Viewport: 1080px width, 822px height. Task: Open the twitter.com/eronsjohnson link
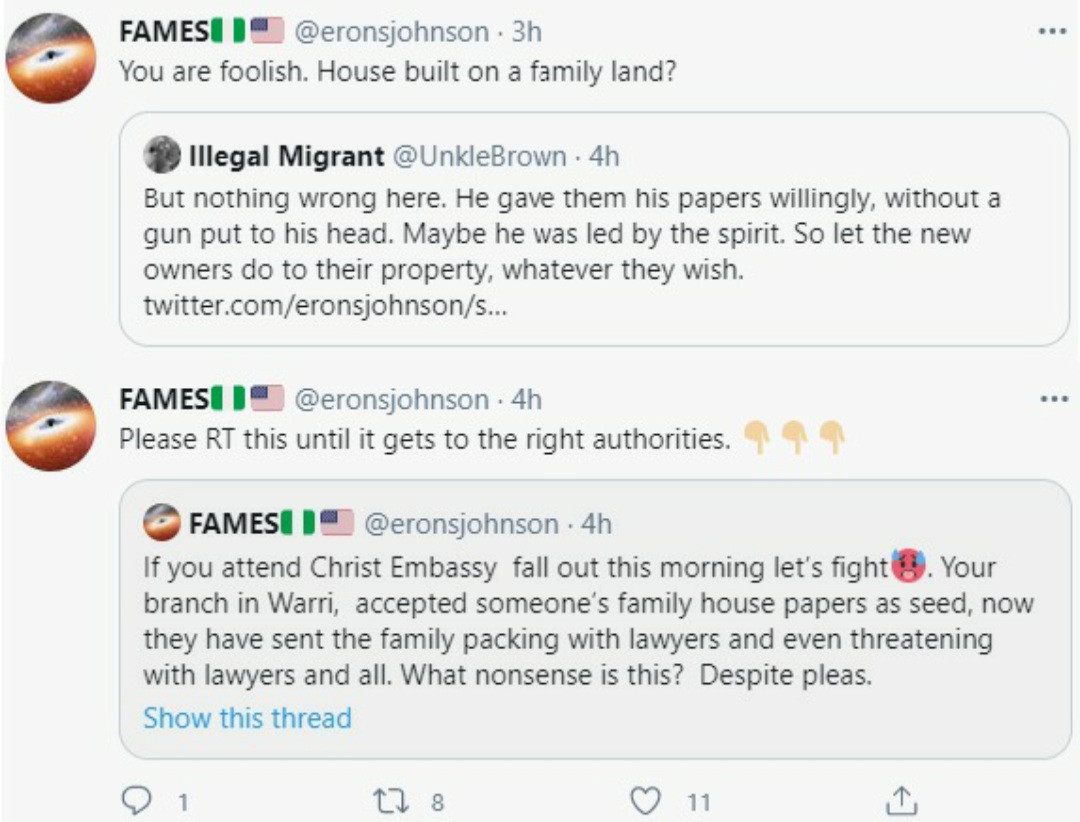coord(325,305)
